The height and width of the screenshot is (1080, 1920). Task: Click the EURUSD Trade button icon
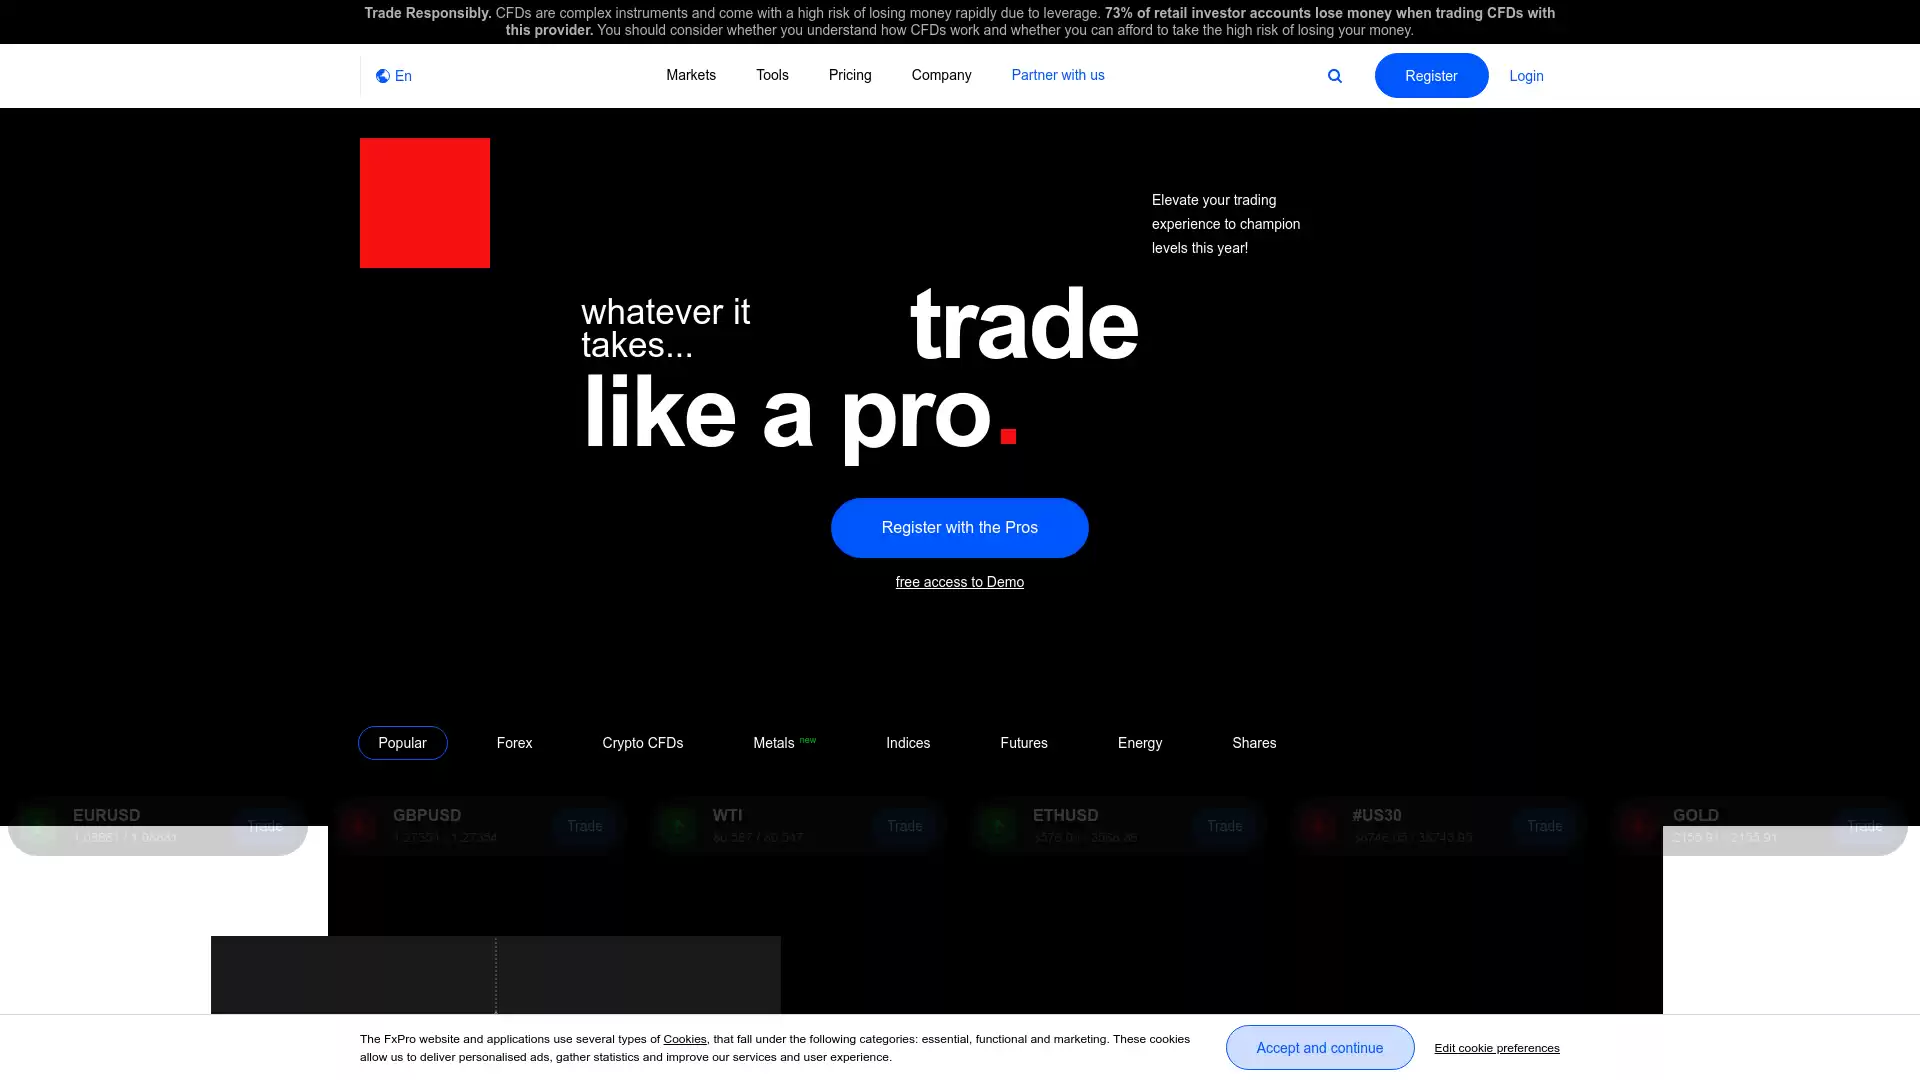[264, 825]
